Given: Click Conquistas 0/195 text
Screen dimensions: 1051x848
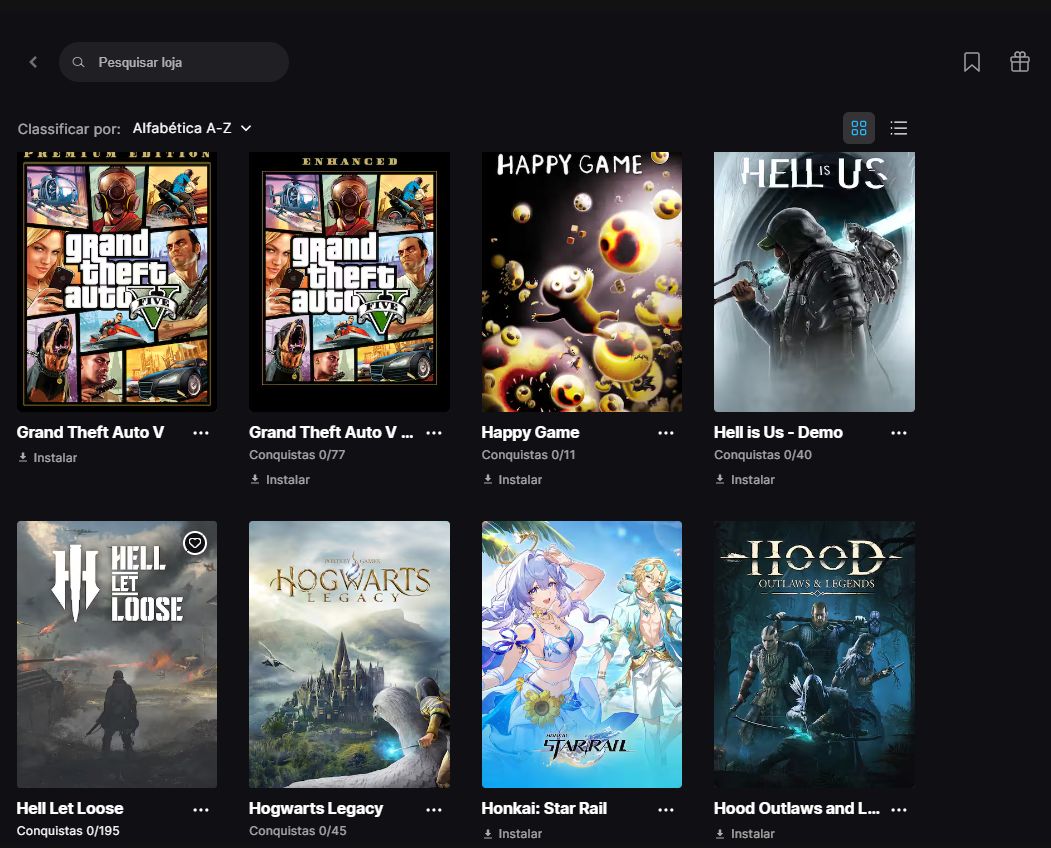Looking at the screenshot, I should click(x=68, y=831).
